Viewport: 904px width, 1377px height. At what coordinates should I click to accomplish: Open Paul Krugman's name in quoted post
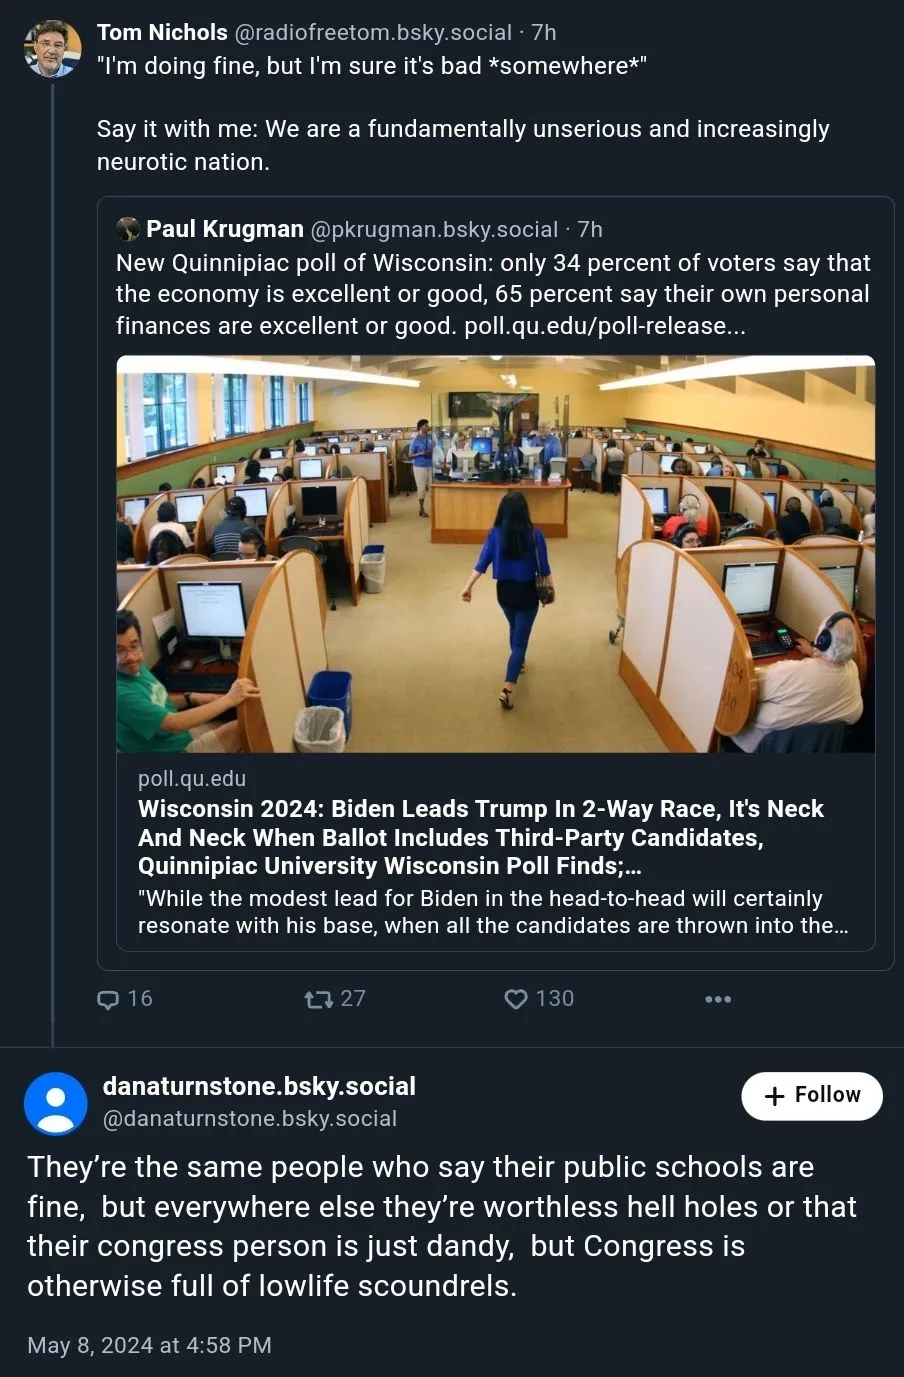(x=225, y=229)
